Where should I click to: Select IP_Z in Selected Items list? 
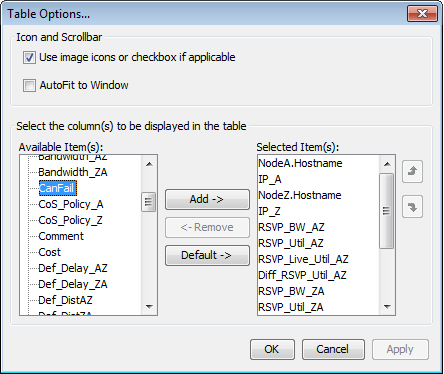269,211
